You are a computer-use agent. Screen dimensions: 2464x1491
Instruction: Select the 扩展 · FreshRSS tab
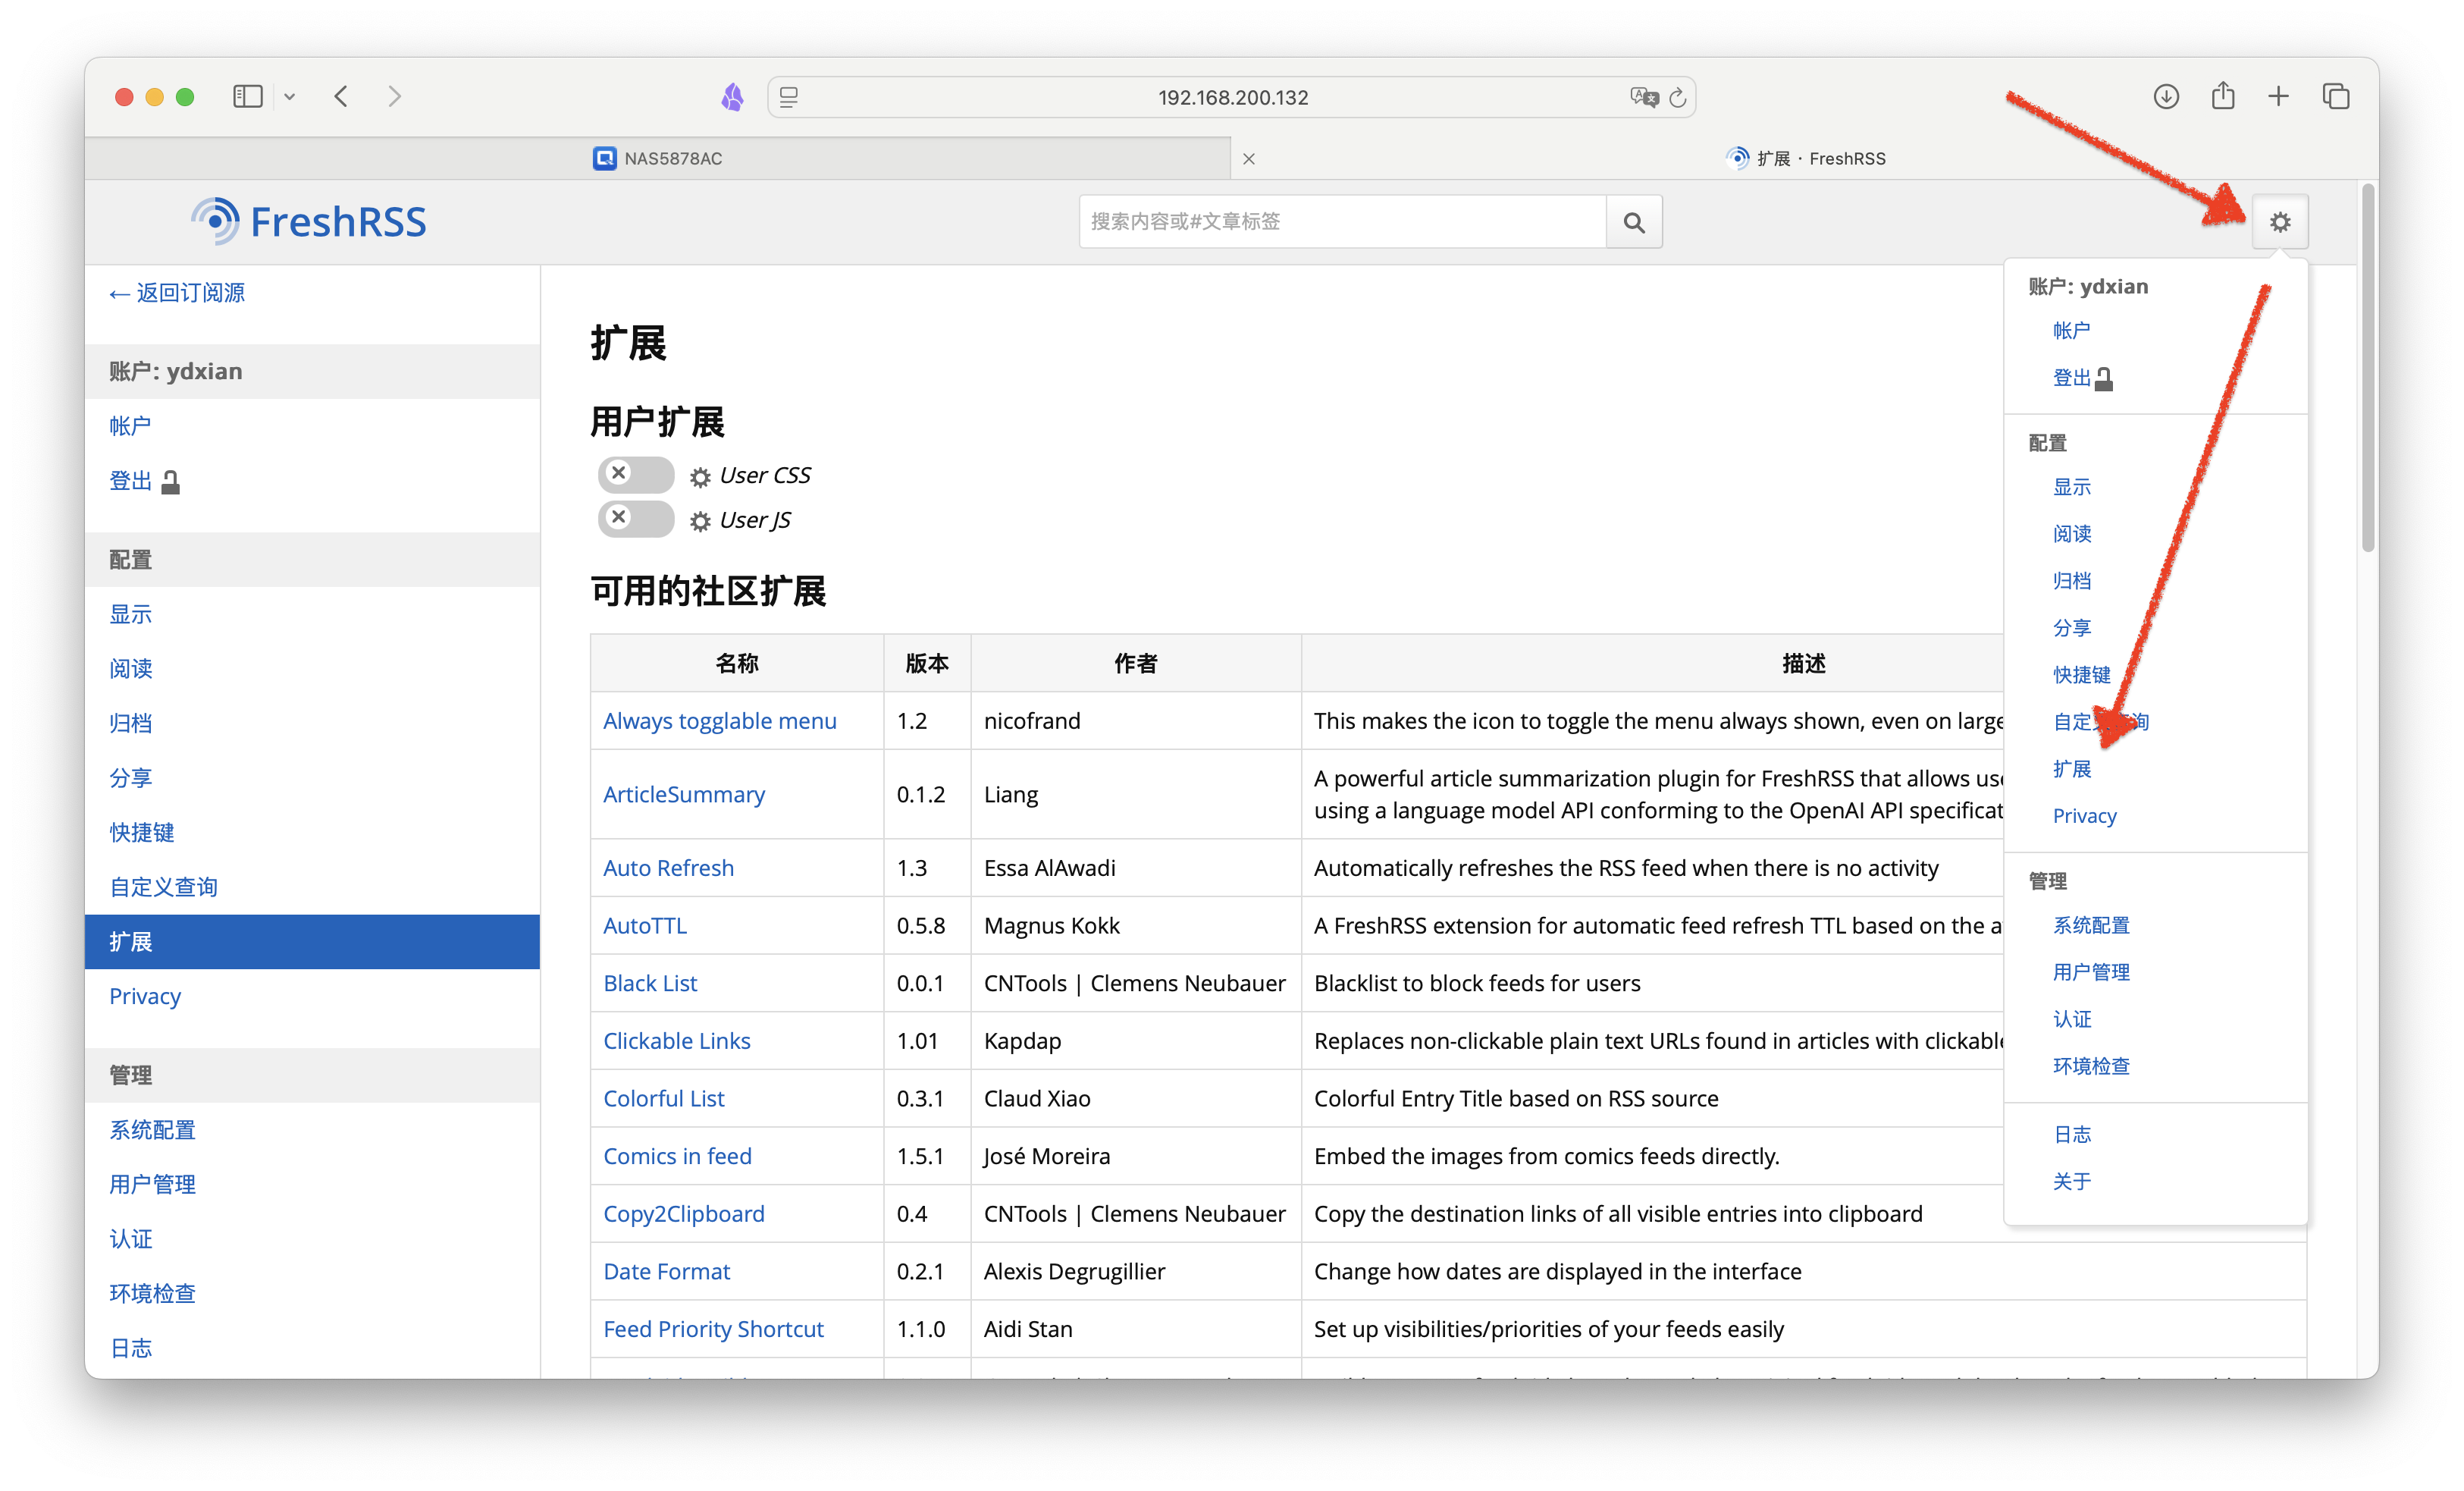coord(1805,158)
